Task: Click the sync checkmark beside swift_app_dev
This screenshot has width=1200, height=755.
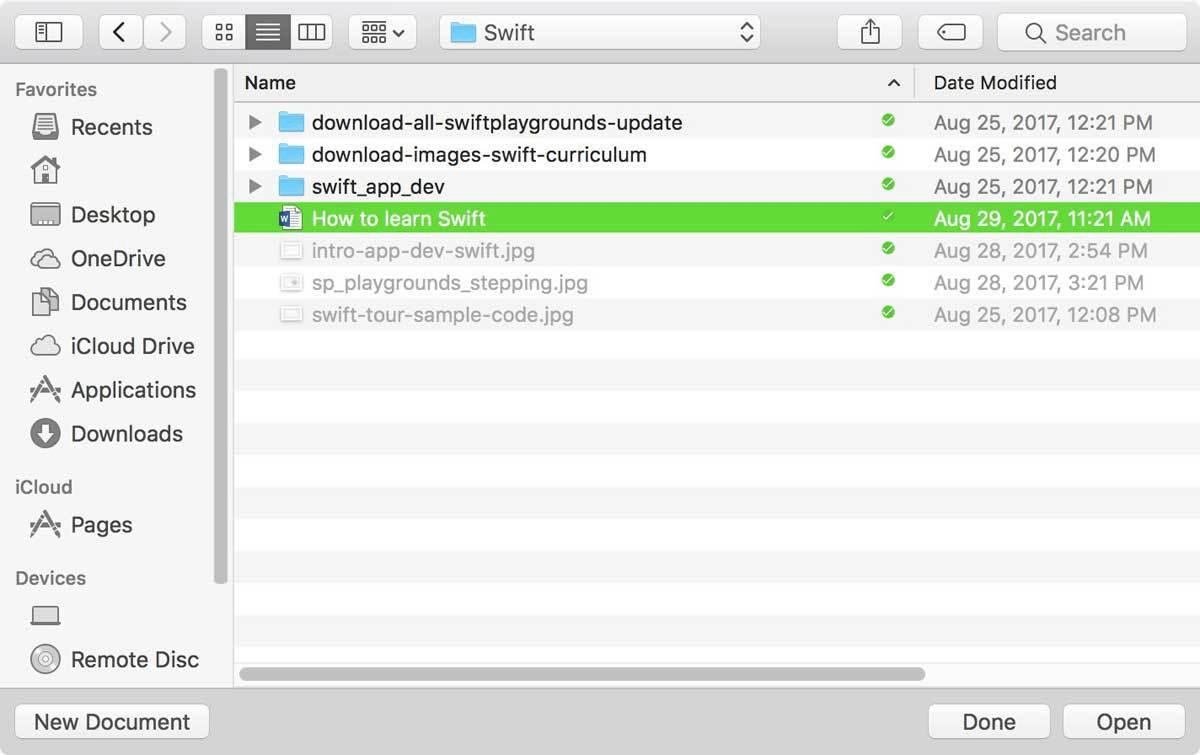Action: [888, 187]
